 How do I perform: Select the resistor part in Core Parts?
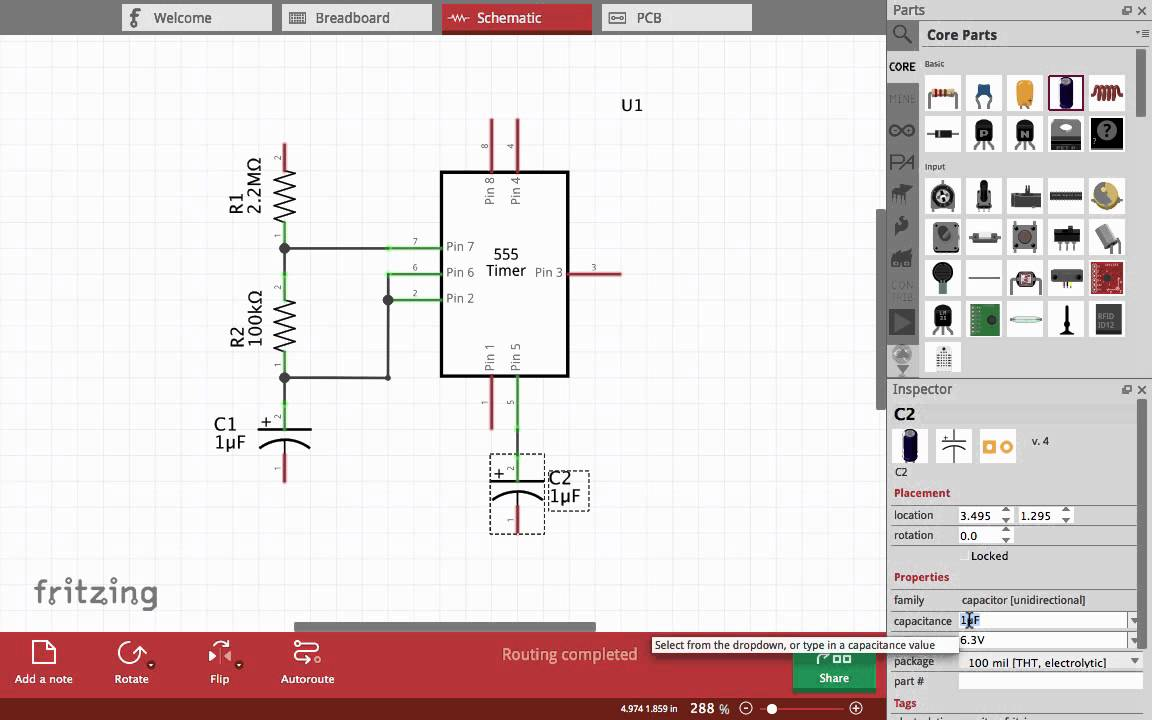pos(943,93)
